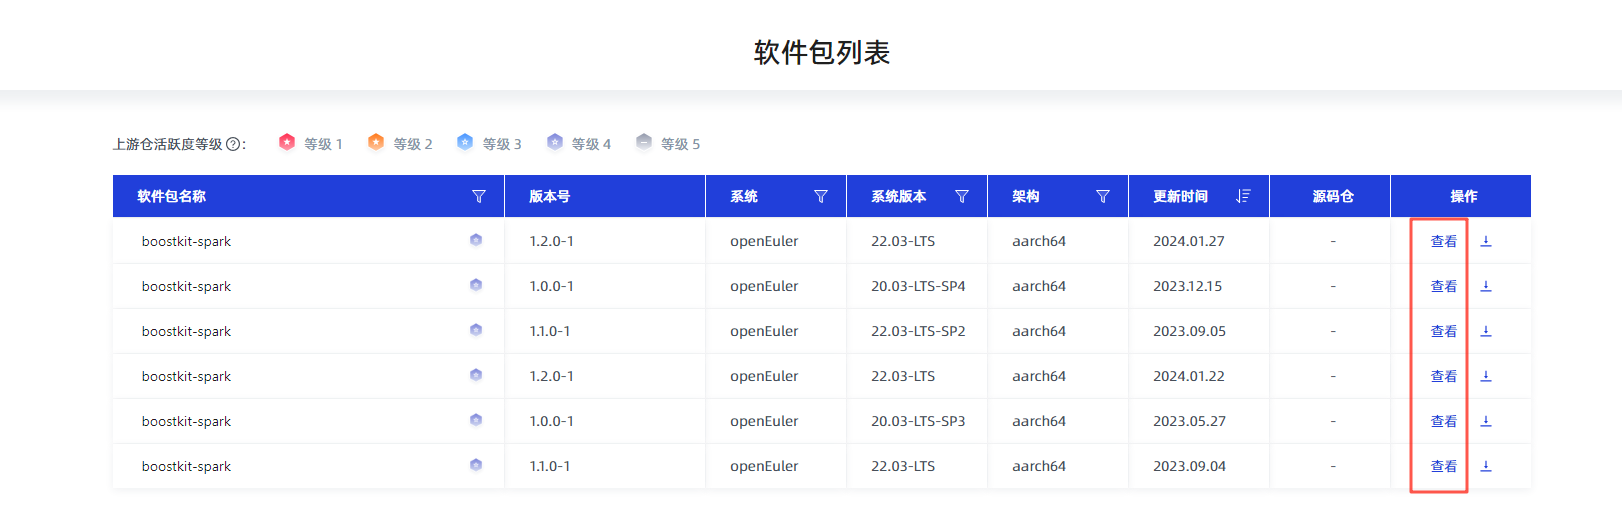The width and height of the screenshot is (1622, 508).
Task: Open 查看 for the 2024.01.27 package
Action: [x=1443, y=241]
